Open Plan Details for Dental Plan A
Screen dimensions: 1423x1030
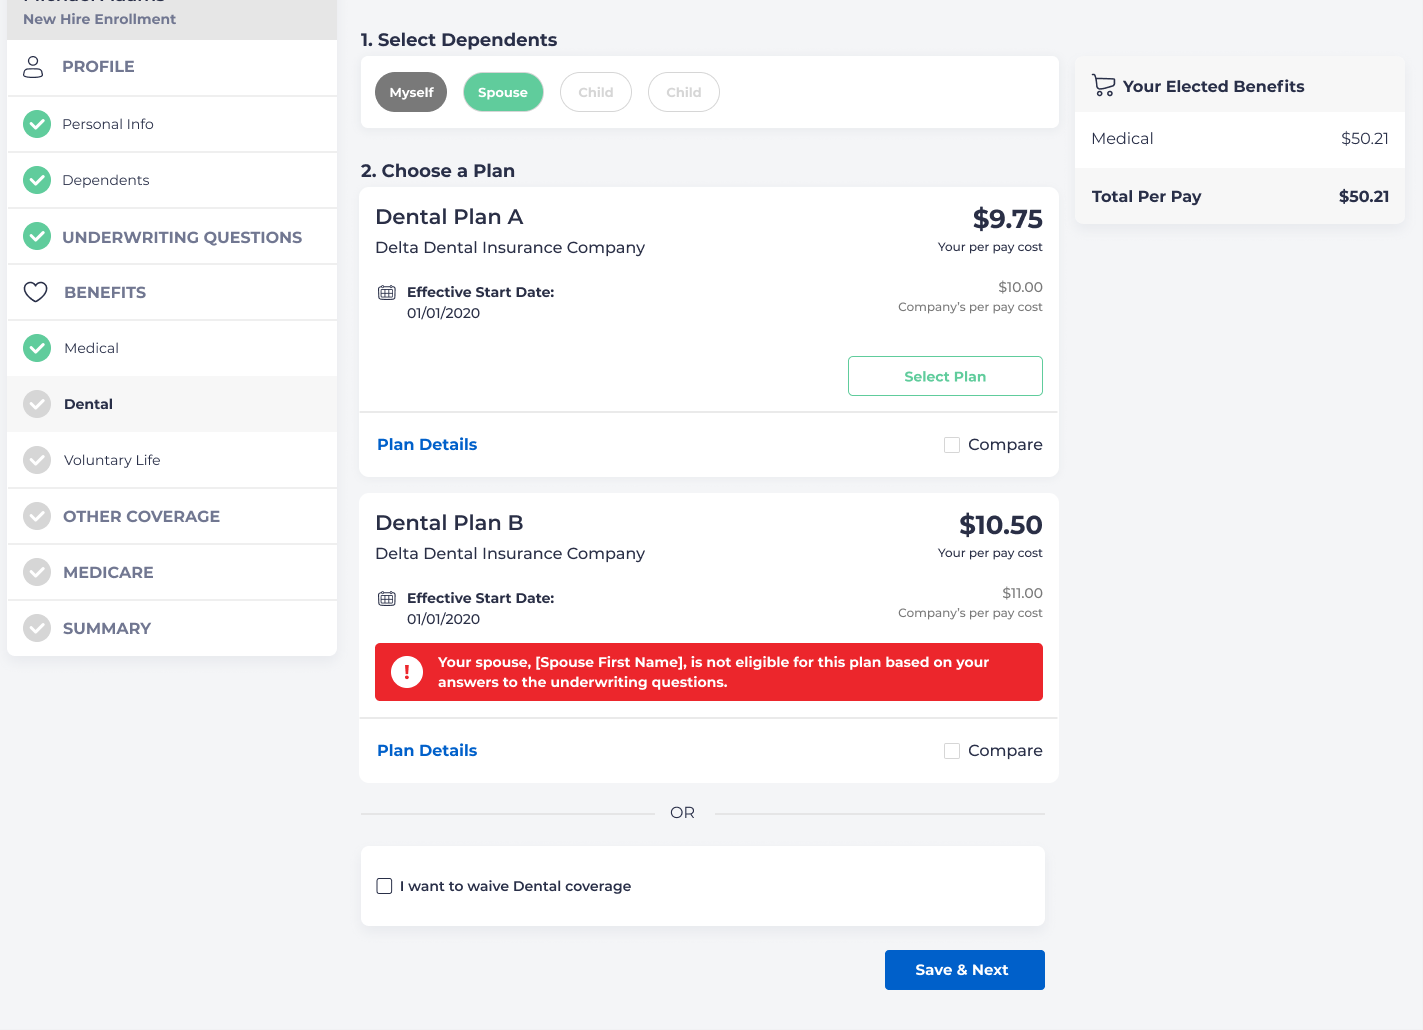[427, 445]
